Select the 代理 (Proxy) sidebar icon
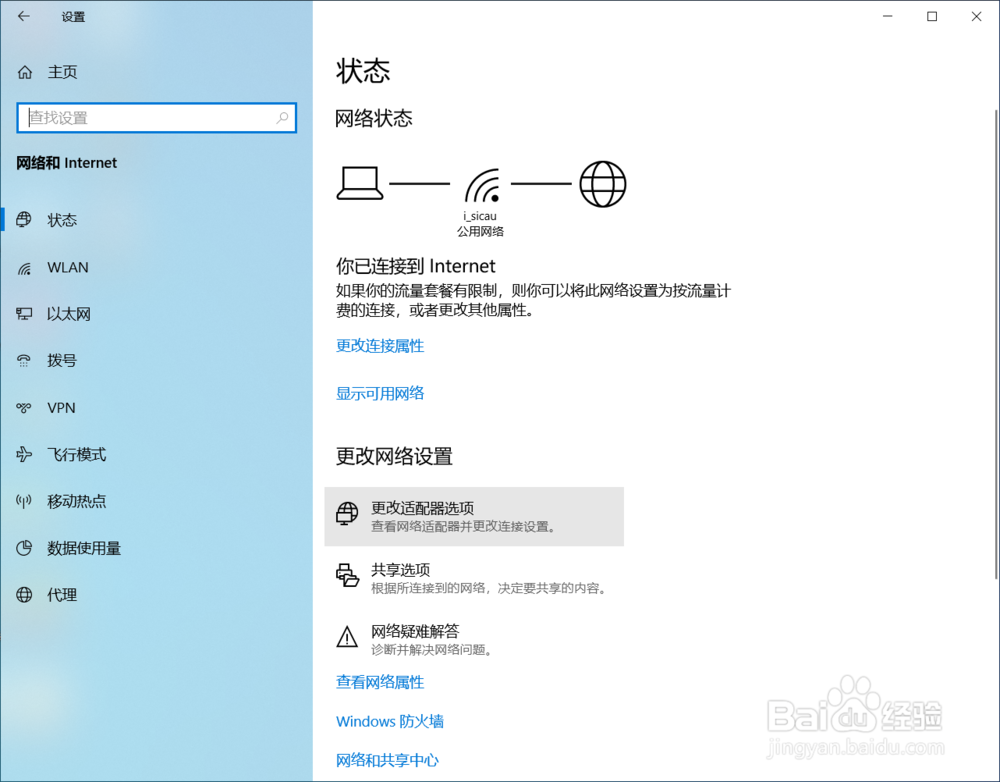 click(23, 595)
